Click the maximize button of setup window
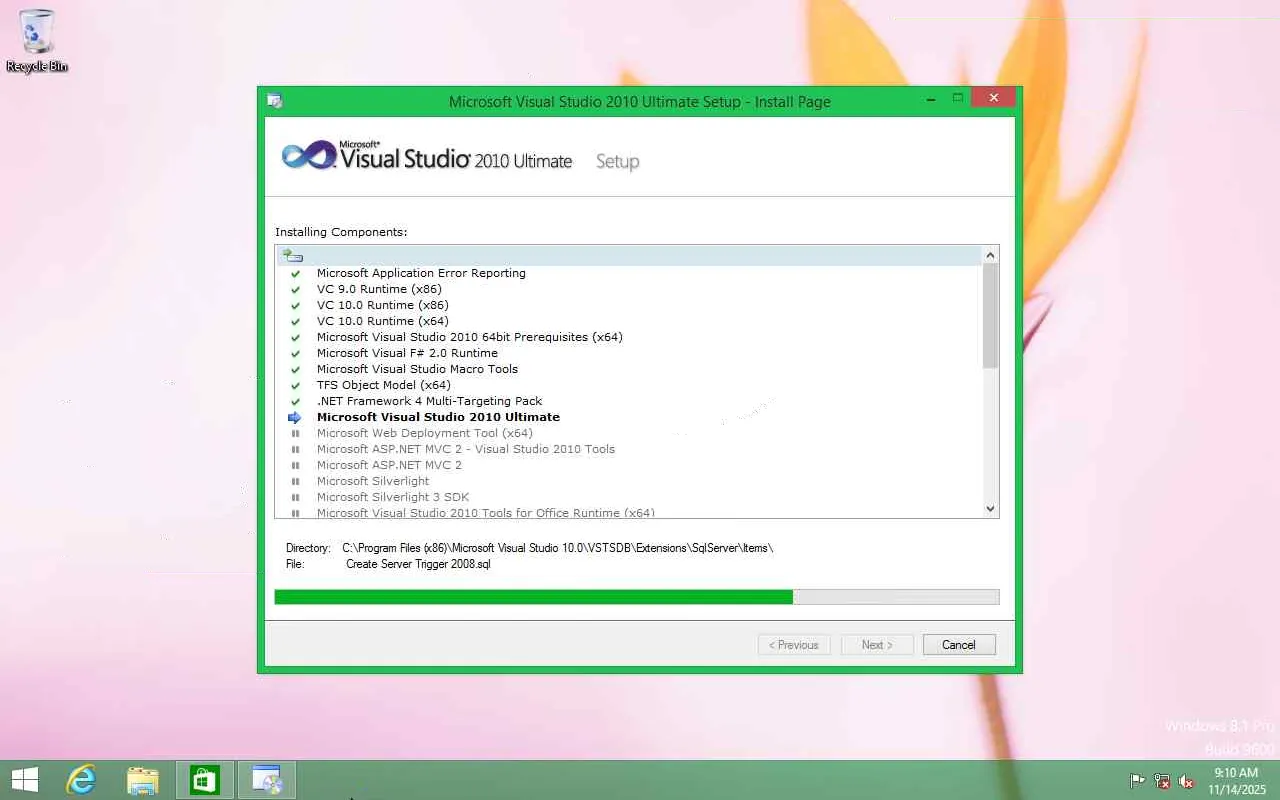The height and width of the screenshot is (800, 1280). (x=957, y=98)
